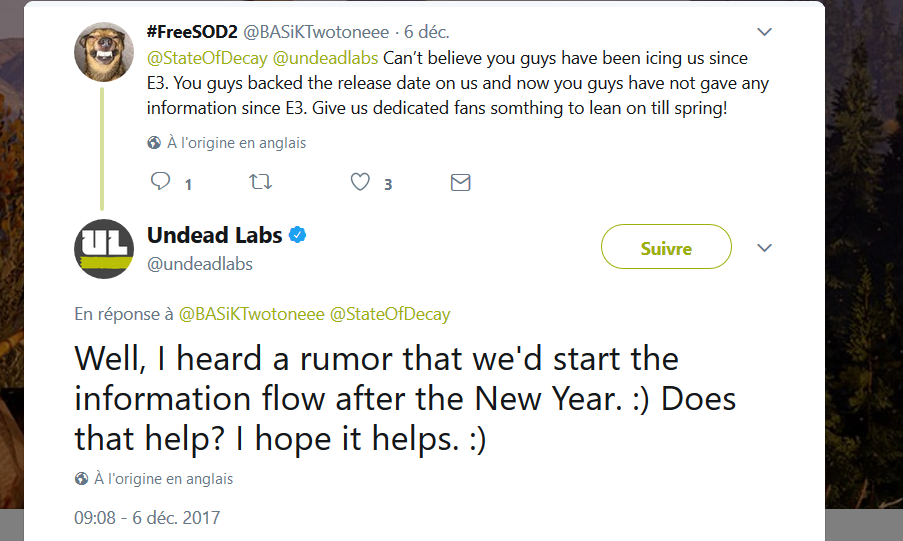Viewport: 903px width, 541px height.
Task: Expand options chevron on #FreeSOD2 tweet
Action: 764,32
